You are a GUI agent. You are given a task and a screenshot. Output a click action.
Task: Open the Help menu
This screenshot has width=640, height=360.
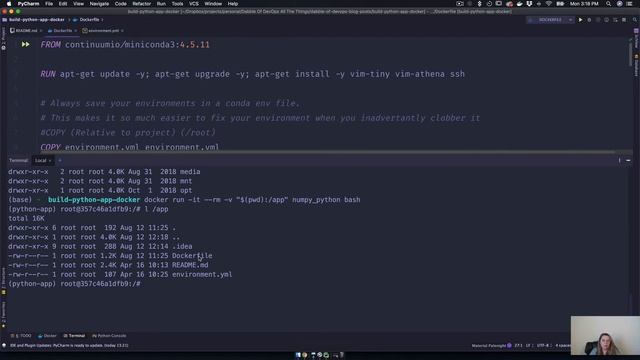tap(233, 4)
